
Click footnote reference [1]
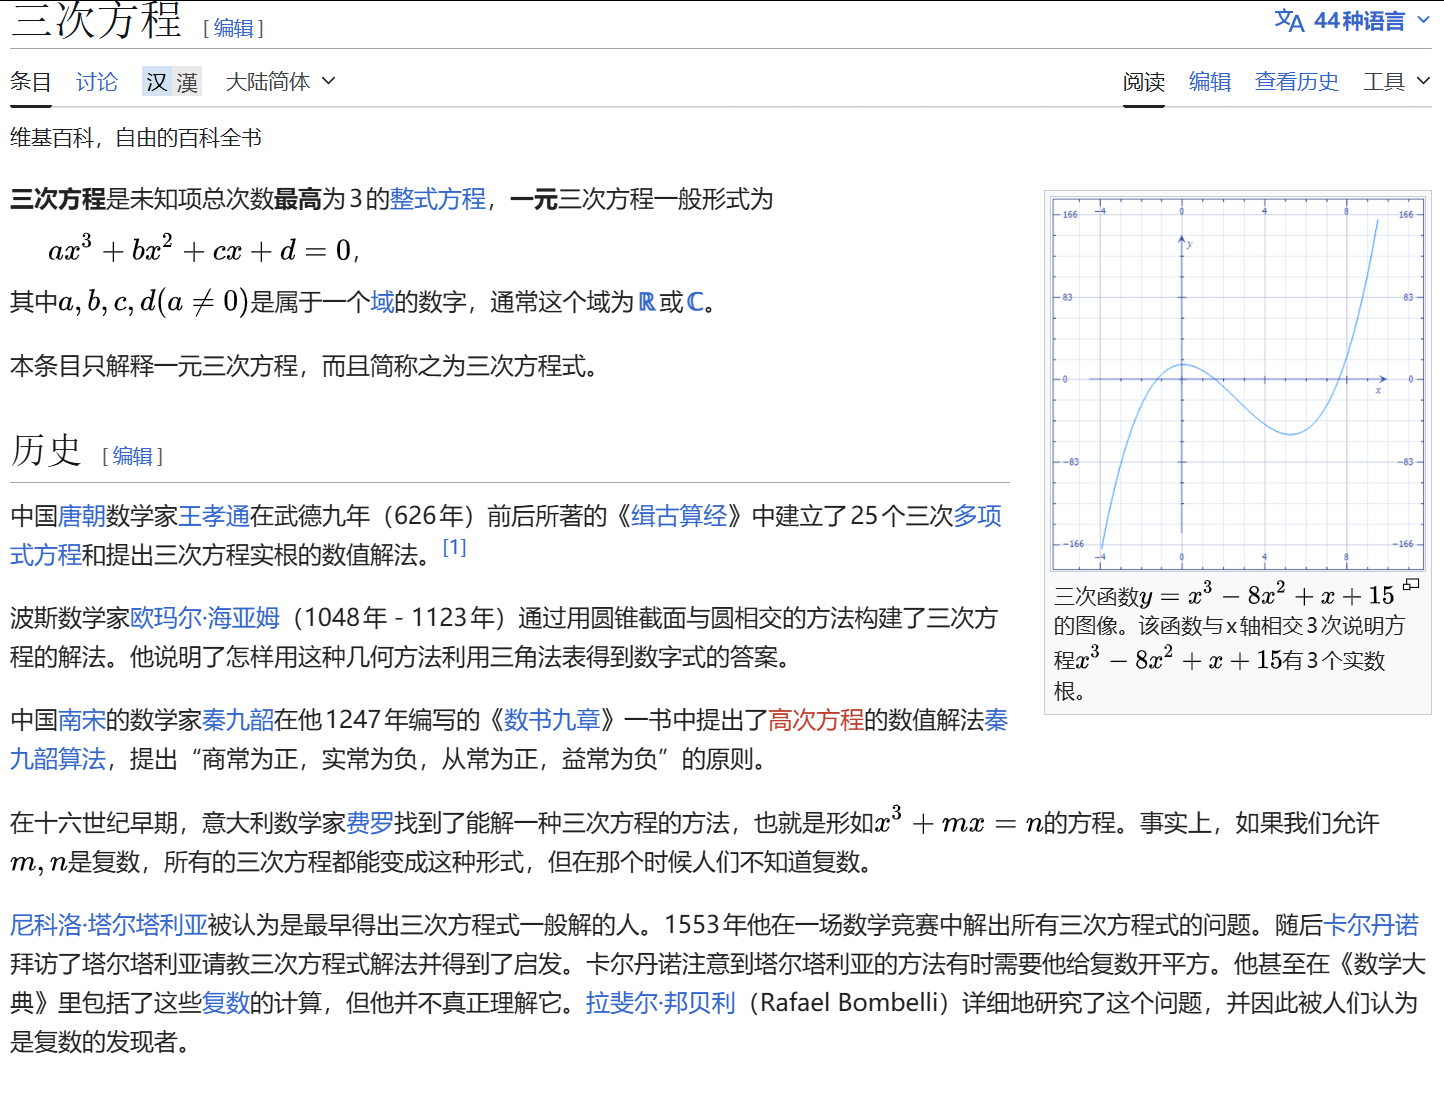point(455,546)
